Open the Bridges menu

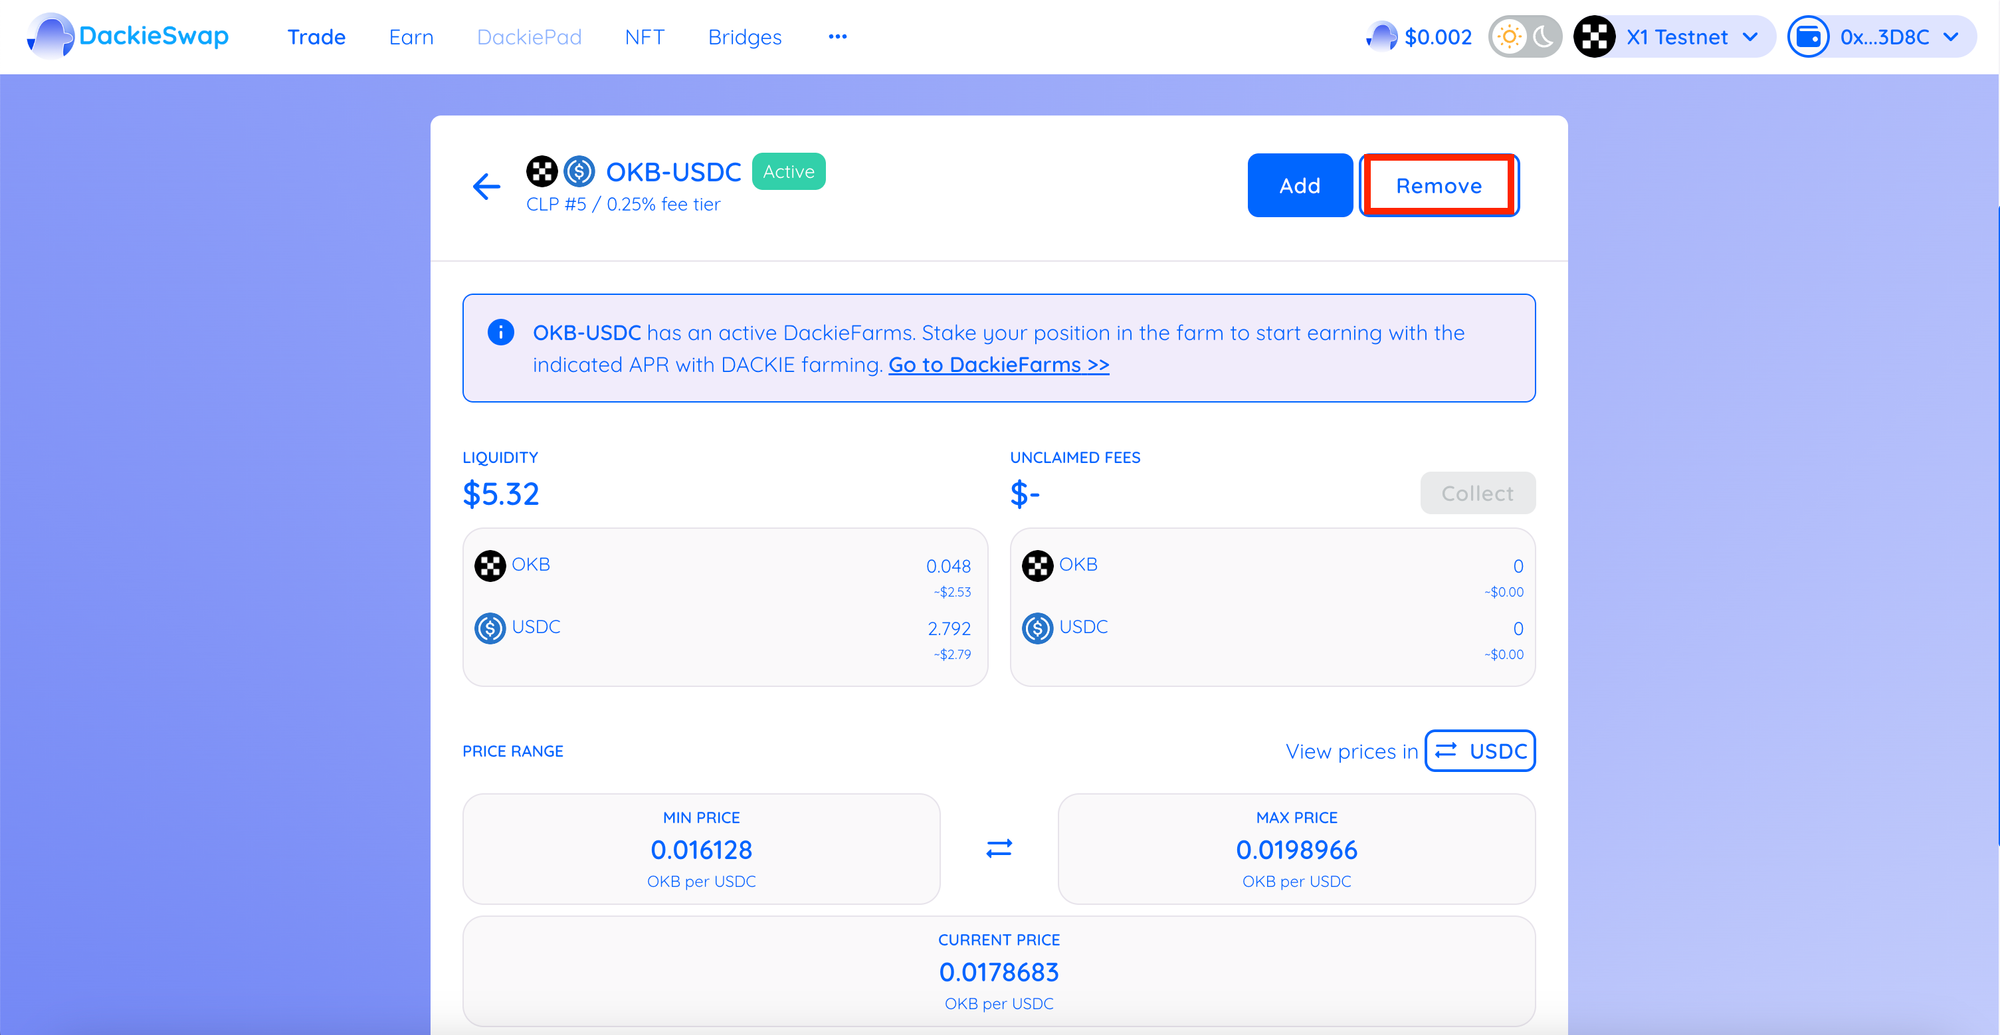pos(745,37)
